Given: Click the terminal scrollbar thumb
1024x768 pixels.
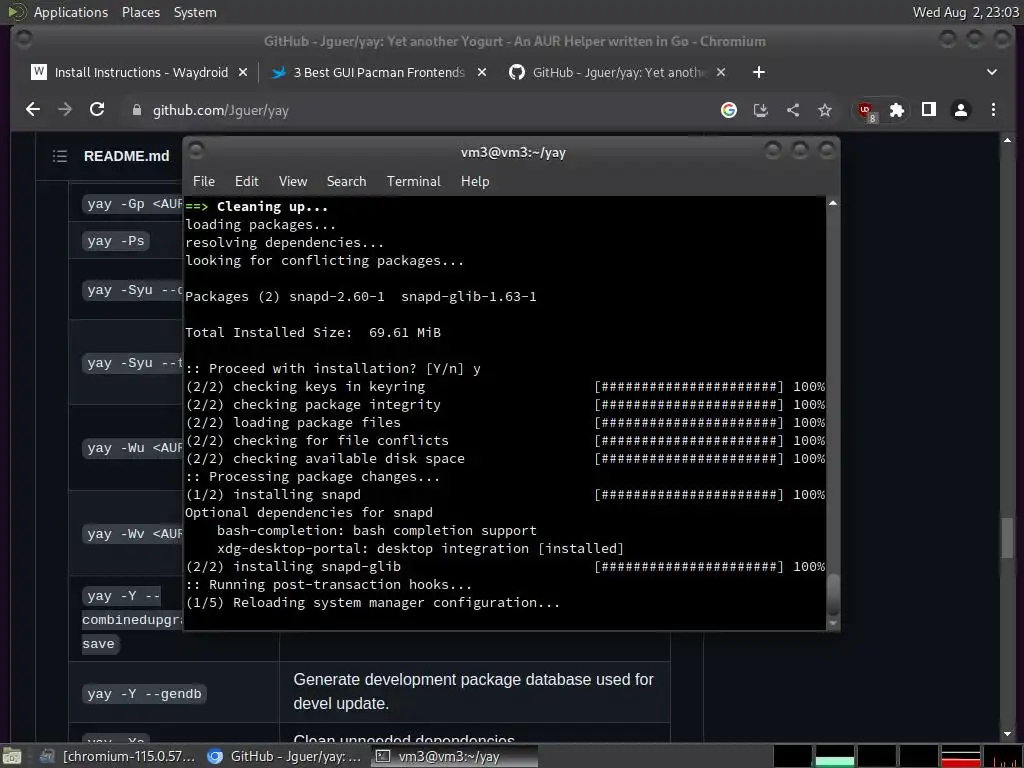Looking at the screenshot, I should point(833,594).
